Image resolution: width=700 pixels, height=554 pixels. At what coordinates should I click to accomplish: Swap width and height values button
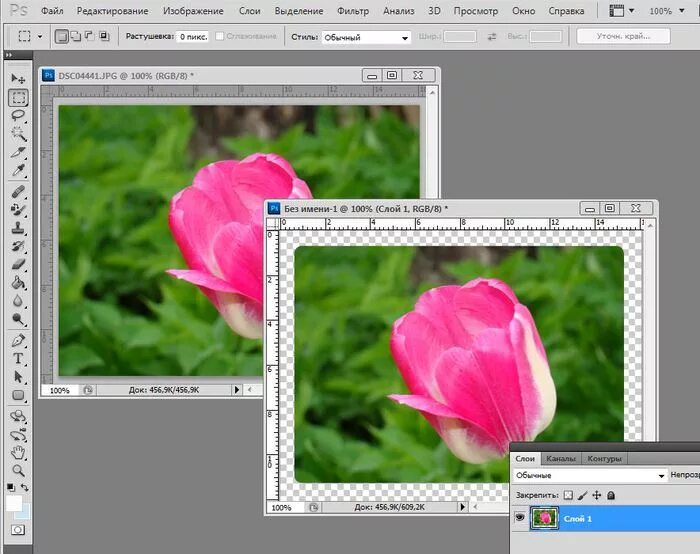coord(492,37)
